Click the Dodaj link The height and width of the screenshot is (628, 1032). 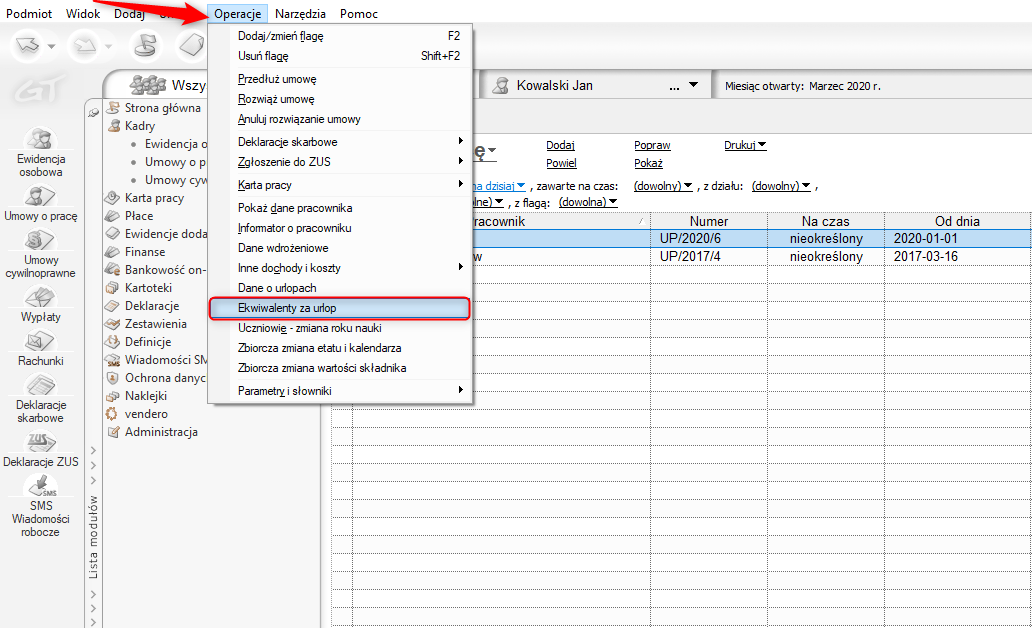point(560,145)
